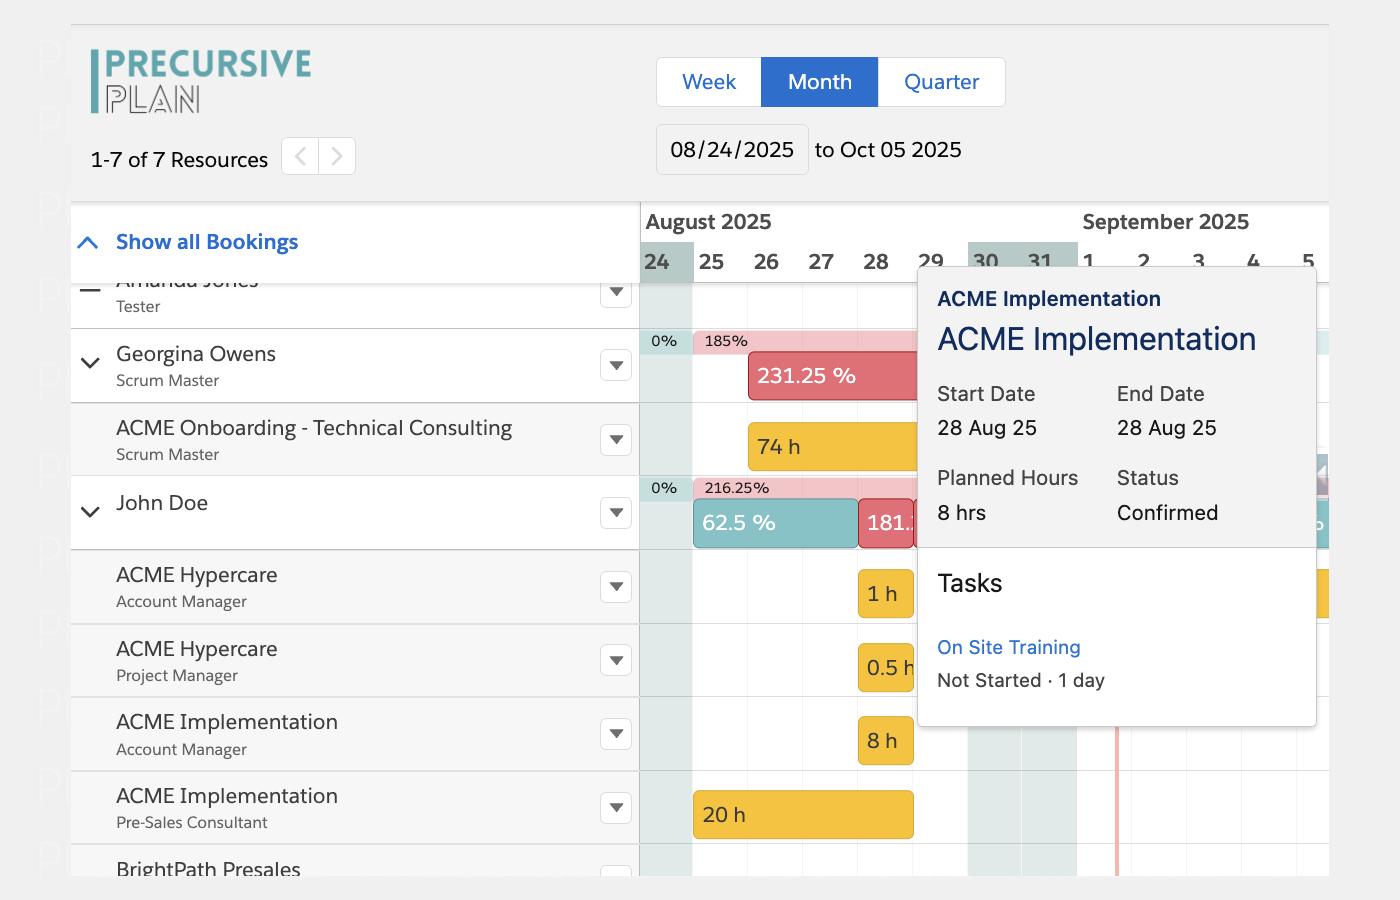Open dropdown menu for John Doe
The width and height of the screenshot is (1400, 900).
coord(616,513)
